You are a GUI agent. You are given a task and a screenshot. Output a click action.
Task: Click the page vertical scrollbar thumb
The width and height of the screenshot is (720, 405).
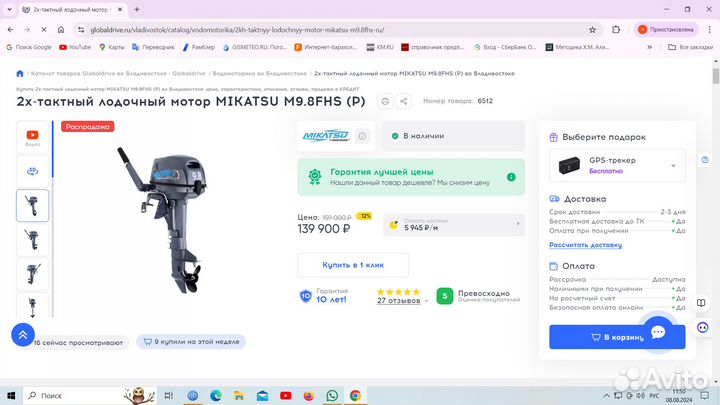(x=716, y=75)
